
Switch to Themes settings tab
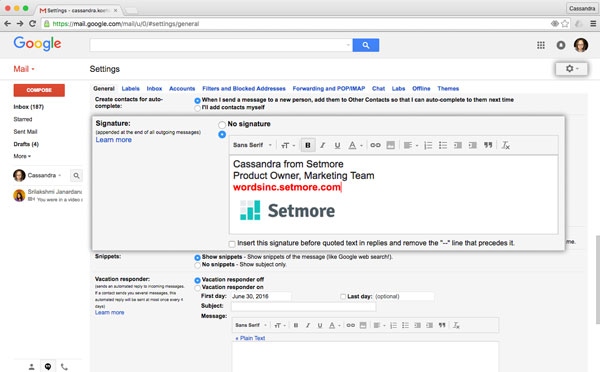(448, 88)
